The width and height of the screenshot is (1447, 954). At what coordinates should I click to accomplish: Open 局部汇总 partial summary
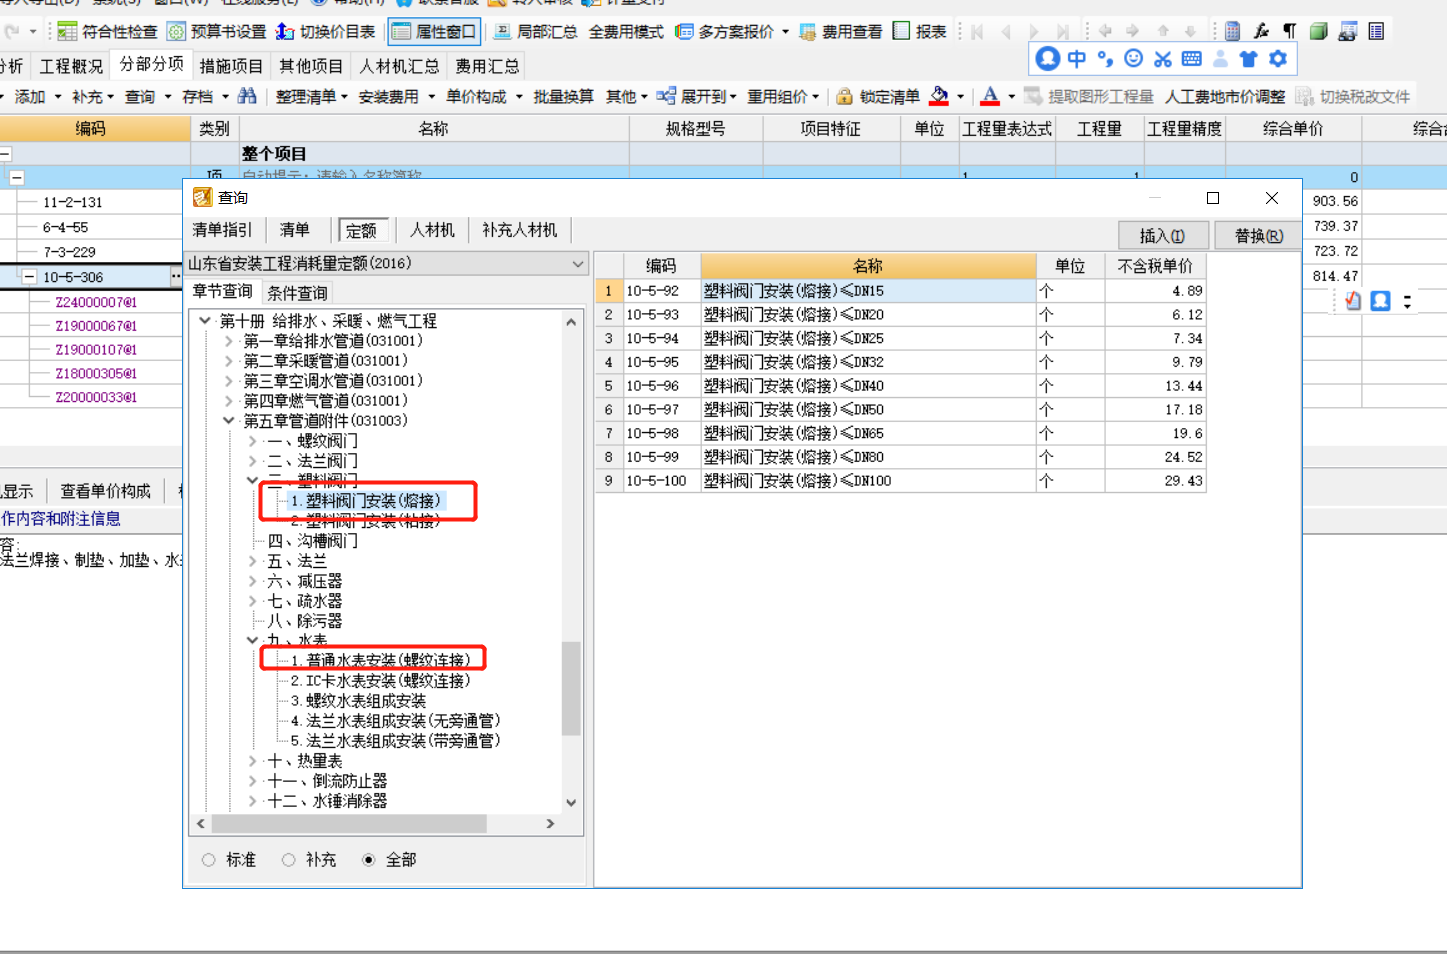point(535,32)
